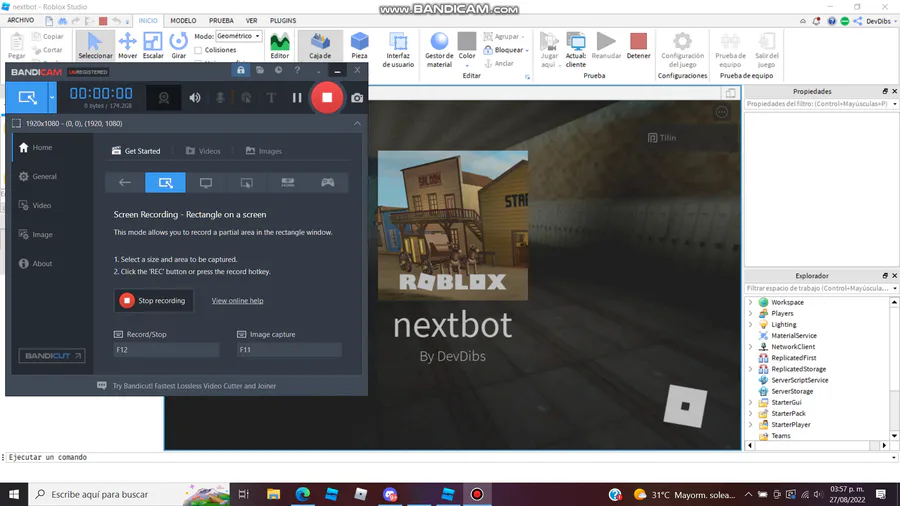Click Windows taskbar search box
This screenshot has width=900, height=506.
point(129,494)
